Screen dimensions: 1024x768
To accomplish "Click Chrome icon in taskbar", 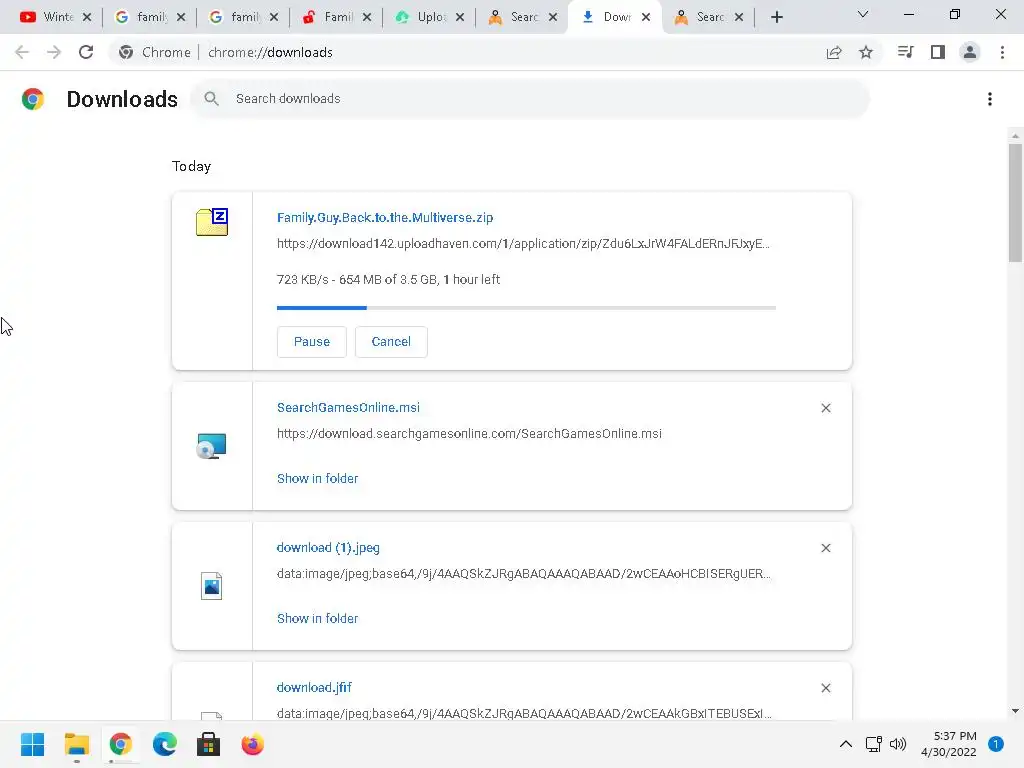I will 120,744.
